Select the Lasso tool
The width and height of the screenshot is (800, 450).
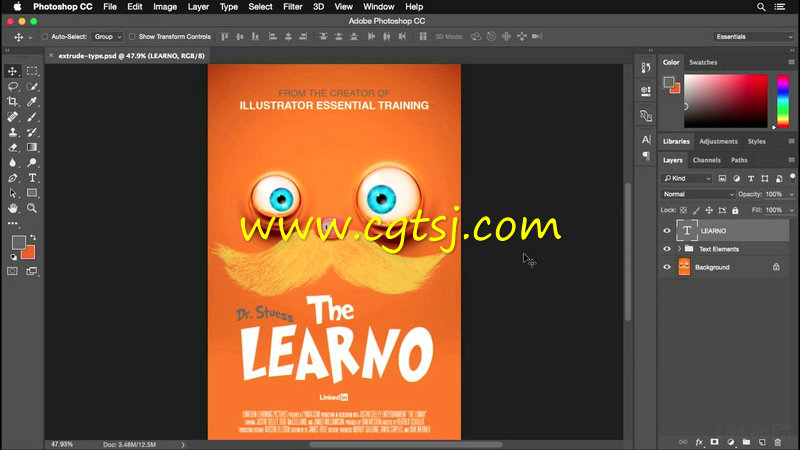(x=13, y=87)
